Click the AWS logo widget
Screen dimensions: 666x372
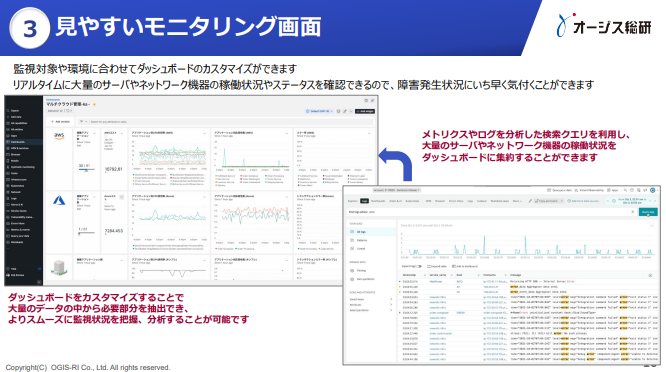coord(59,137)
